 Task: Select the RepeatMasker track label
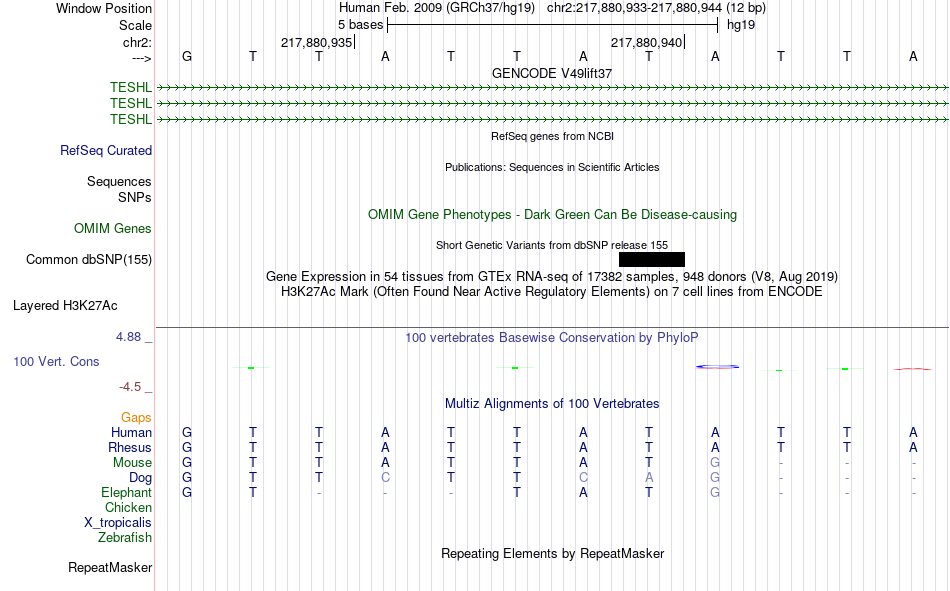110,567
